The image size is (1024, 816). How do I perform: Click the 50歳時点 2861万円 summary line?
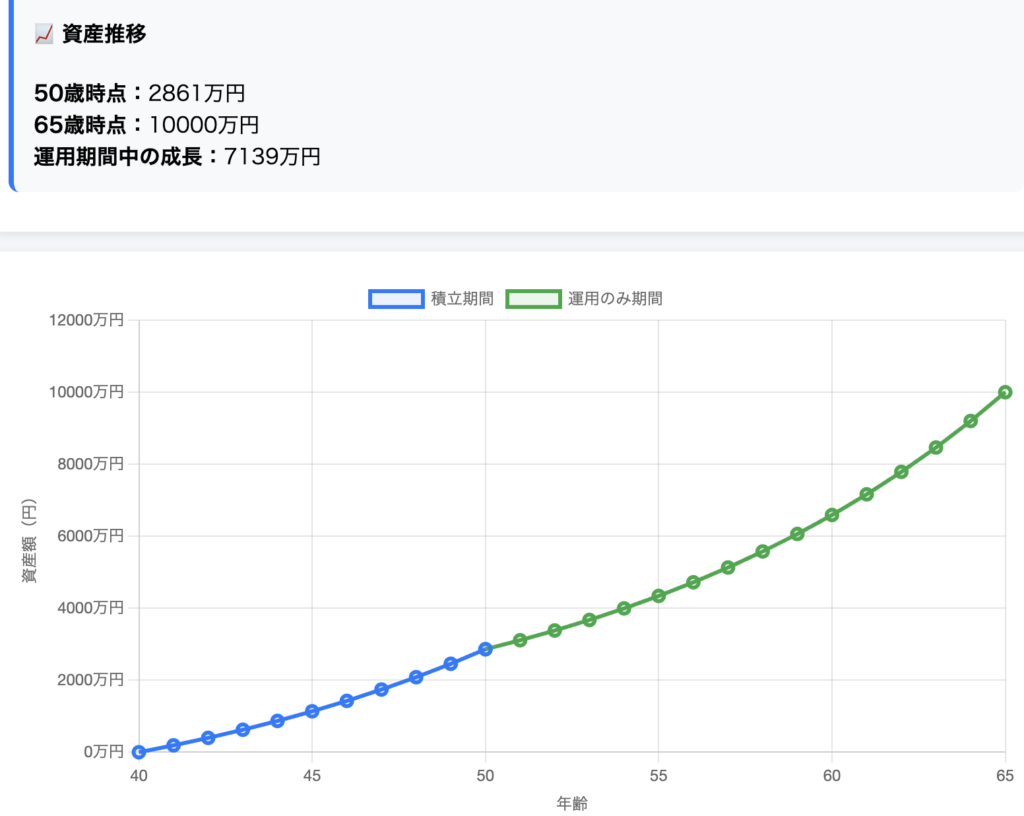coord(140,94)
